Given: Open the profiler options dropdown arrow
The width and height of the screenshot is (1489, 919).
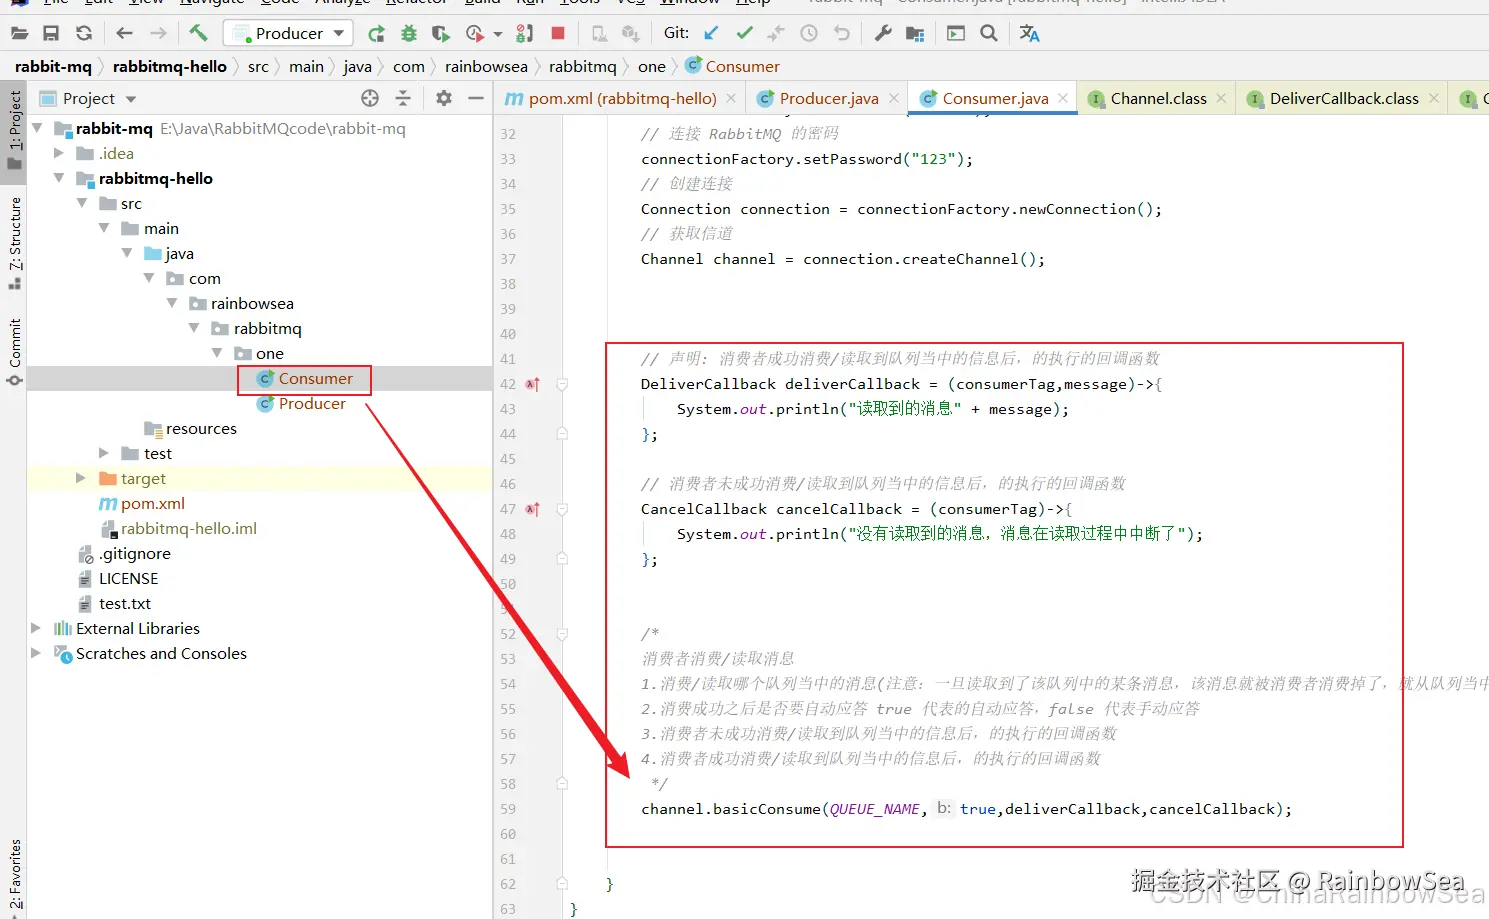Looking at the screenshot, I should click(497, 34).
